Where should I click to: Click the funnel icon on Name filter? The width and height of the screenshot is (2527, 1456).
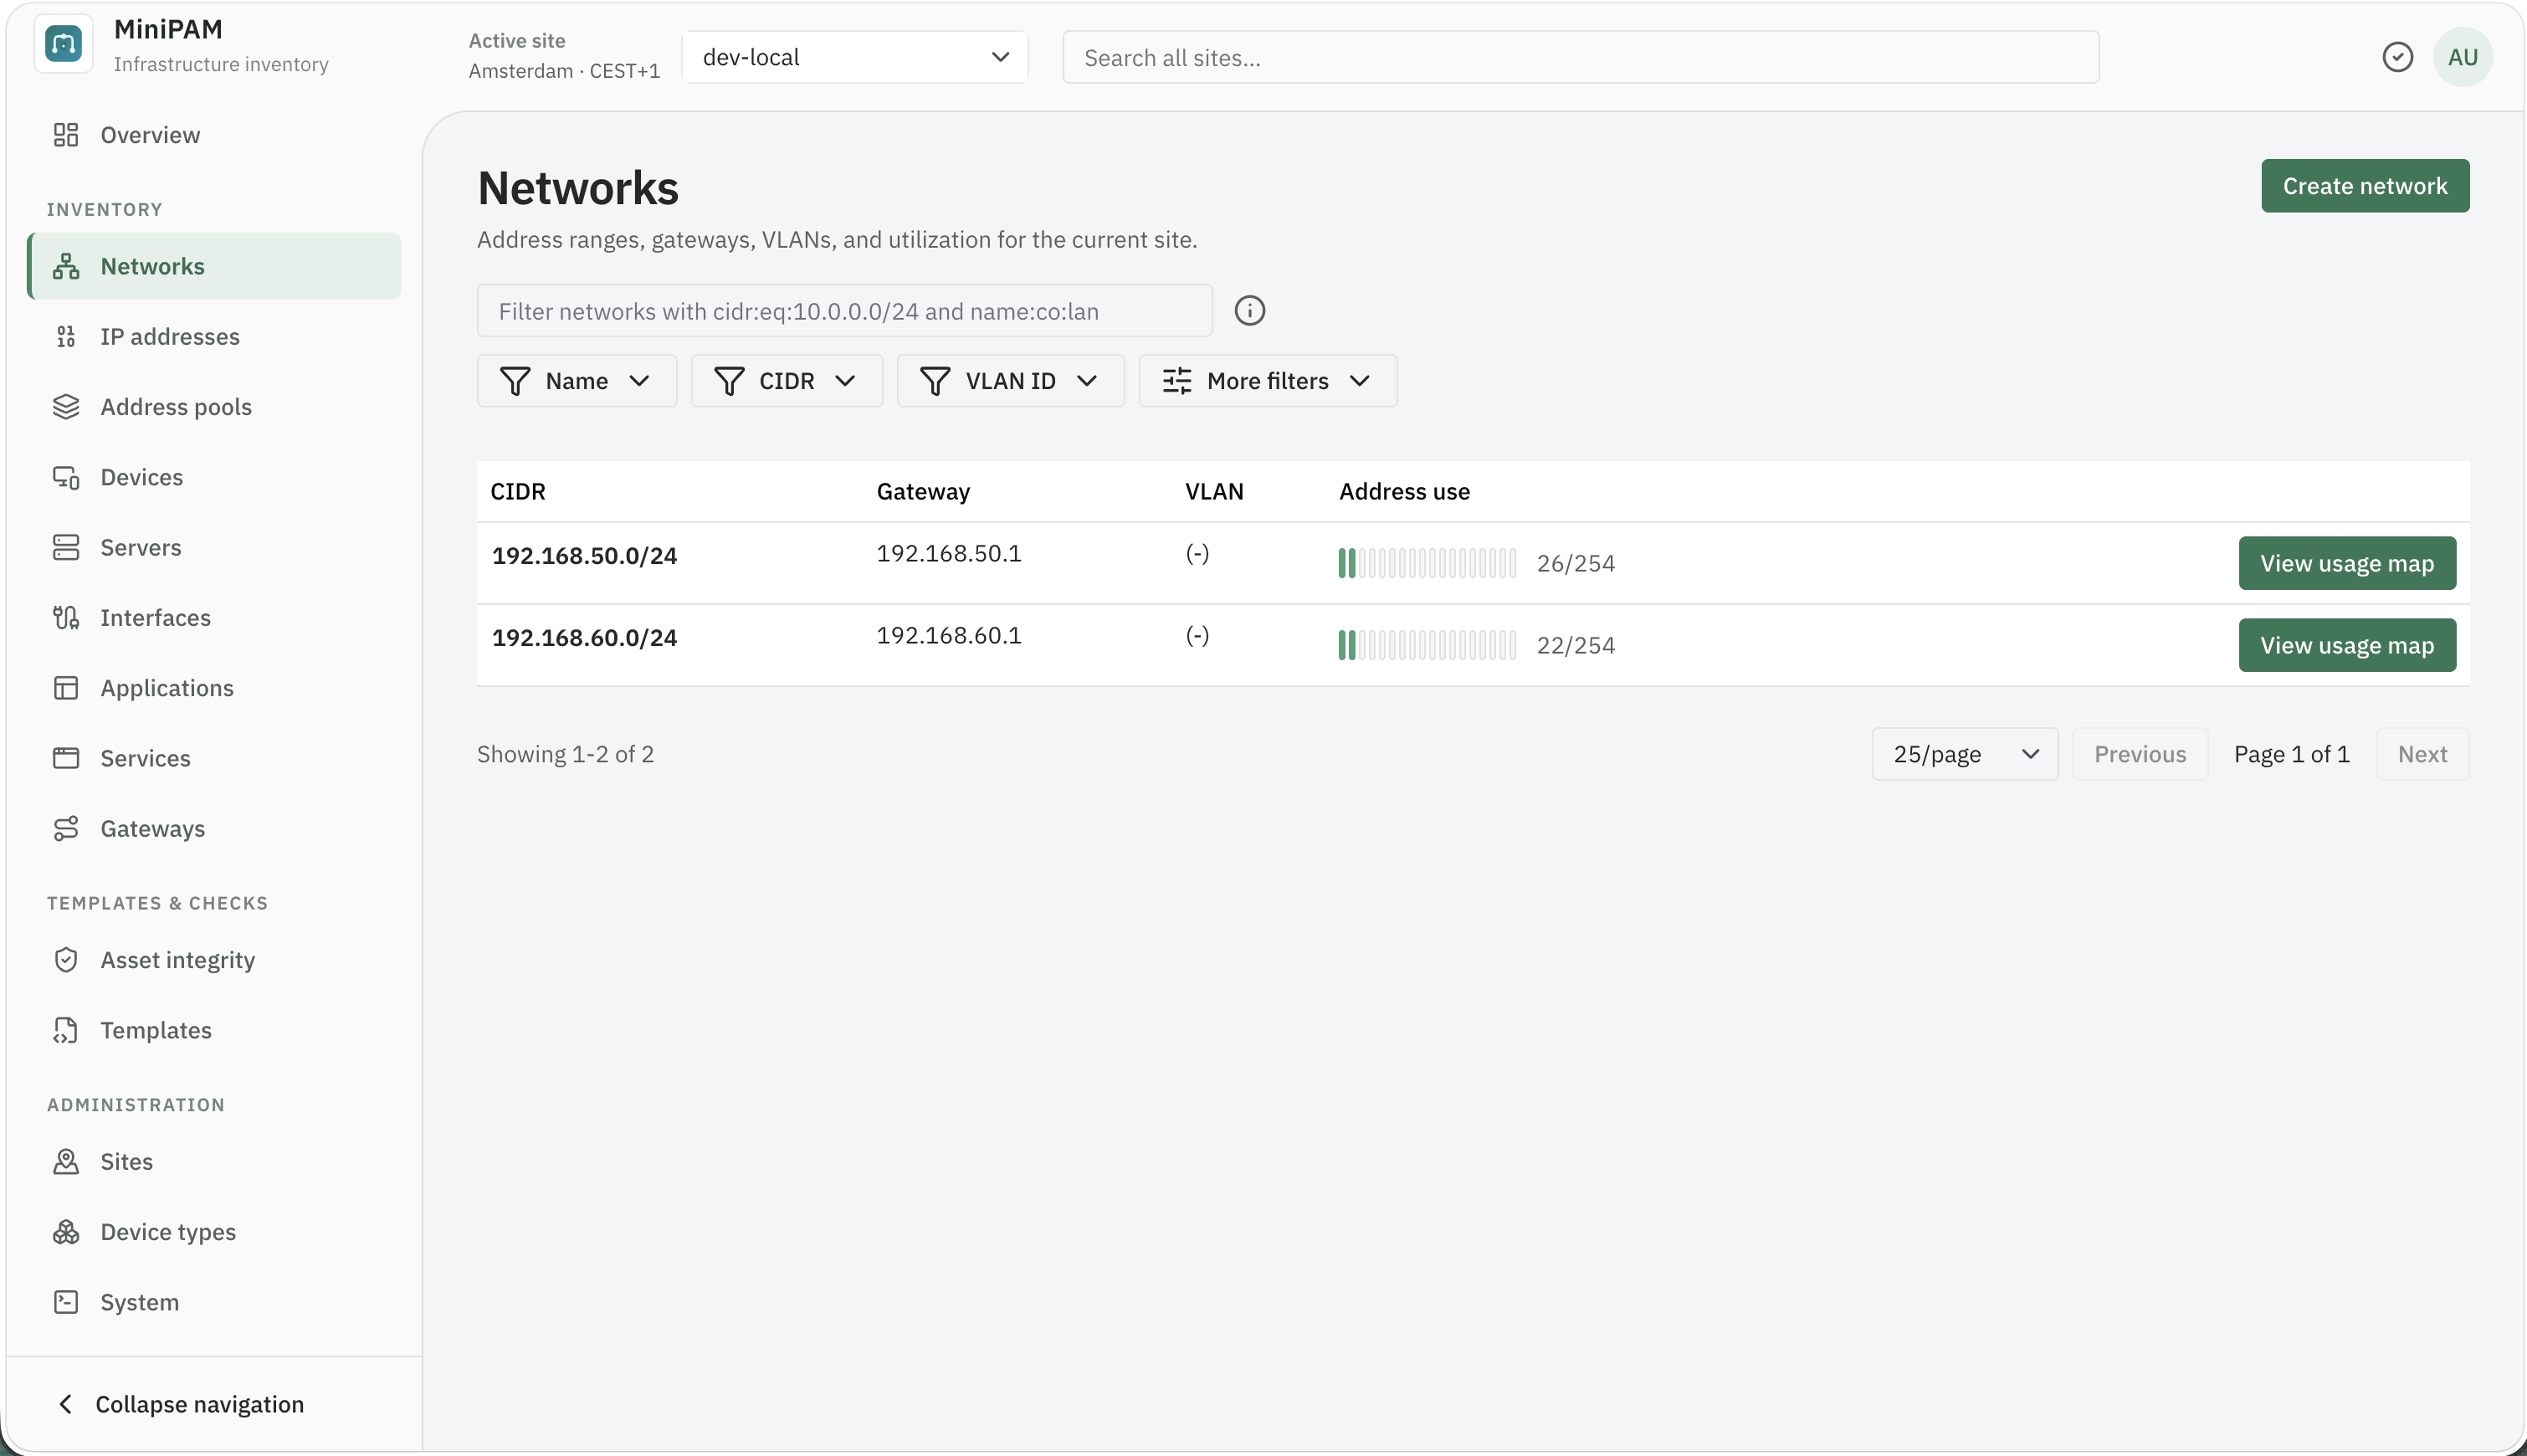[515, 381]
